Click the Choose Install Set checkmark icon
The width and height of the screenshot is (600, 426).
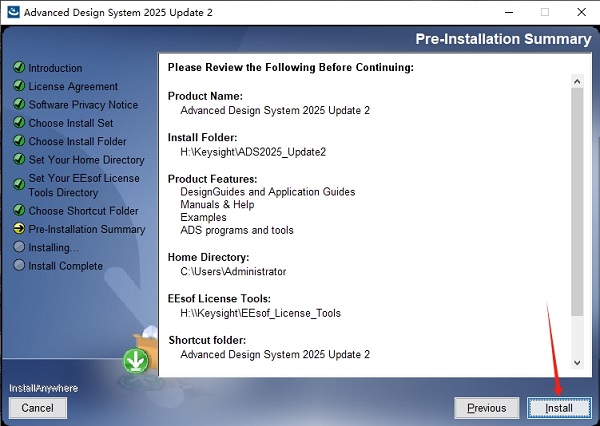pyautogui.click(x=19, y=122)
